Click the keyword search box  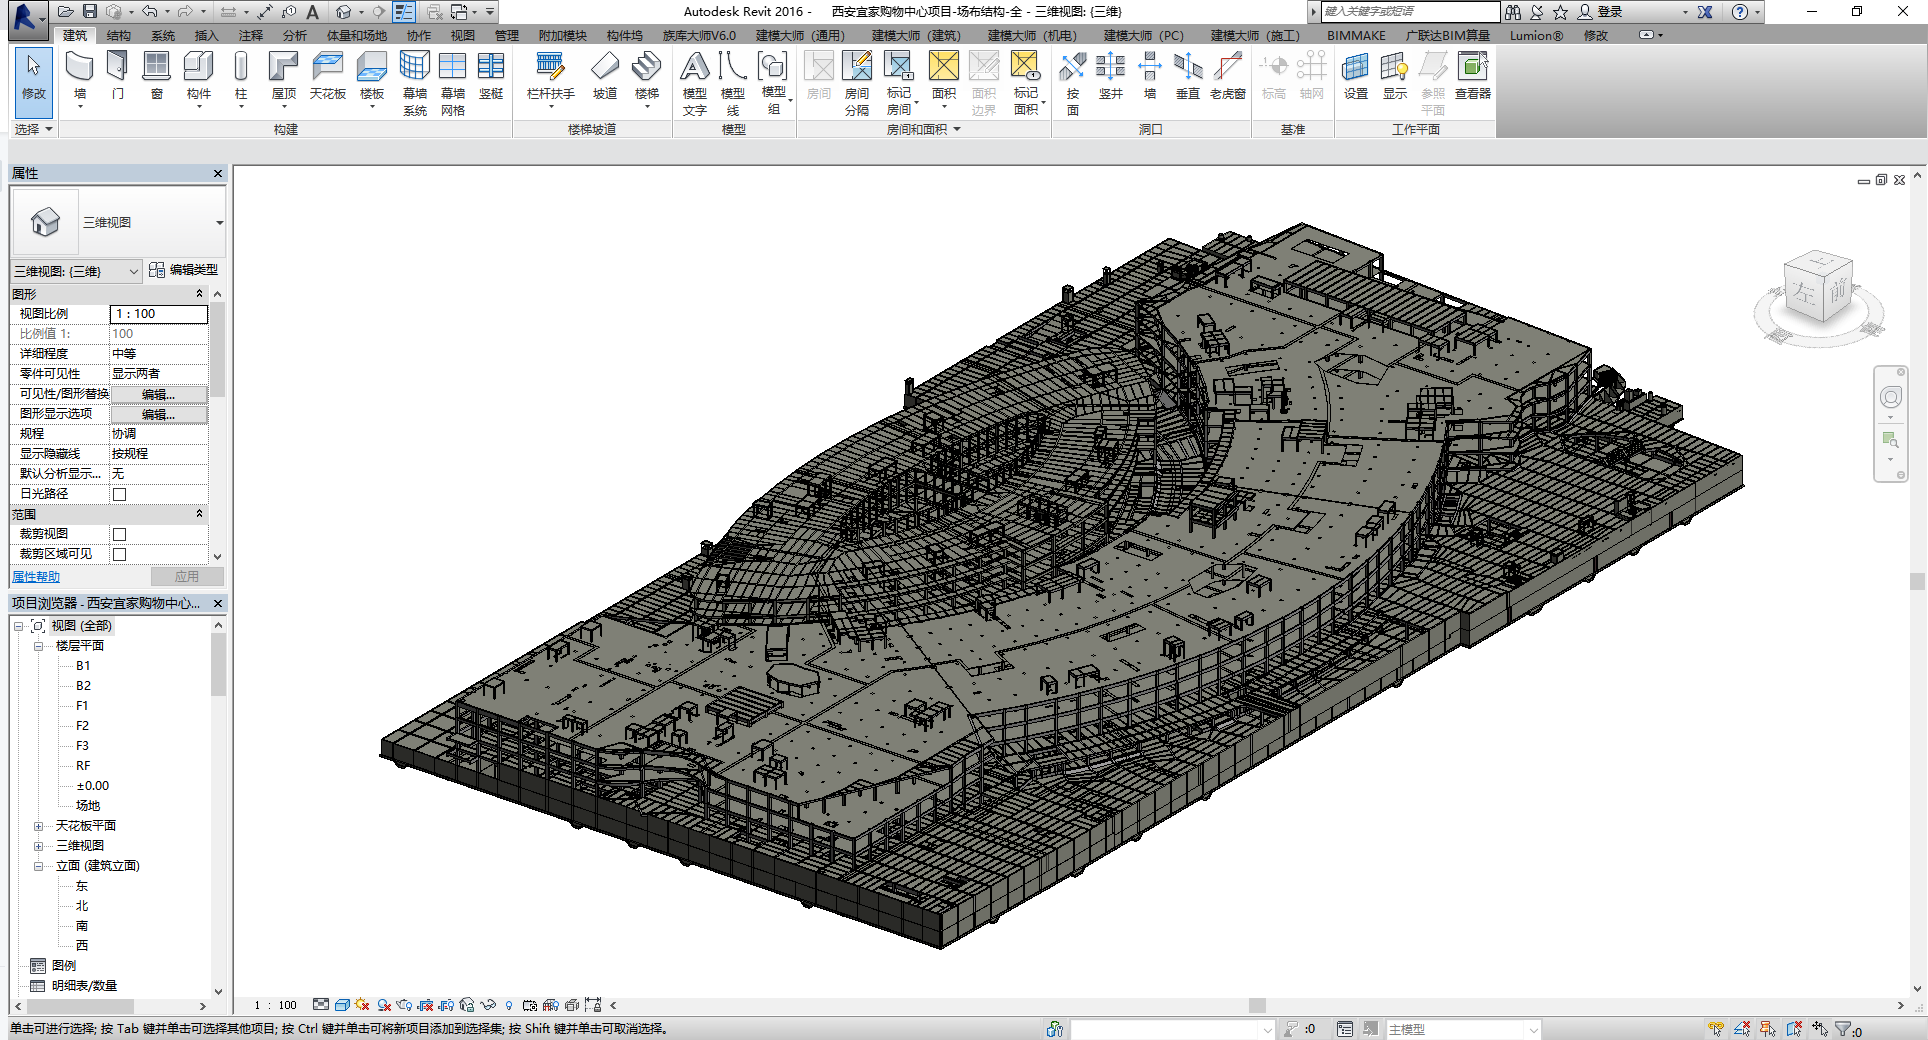[1410, 12]
